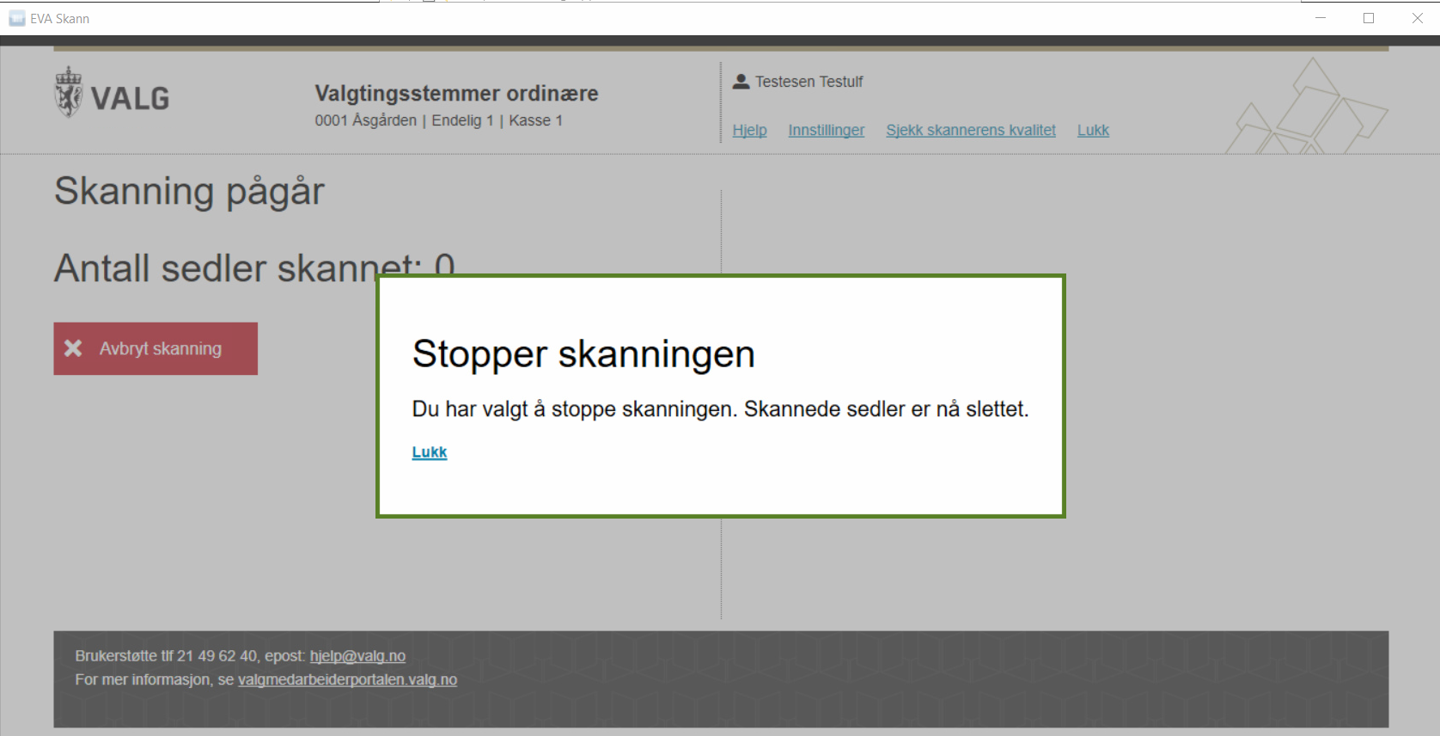Select Sjekk skannerens kvalitet
The height and width of the screenshot is (736, 1440).
point(970,130)
